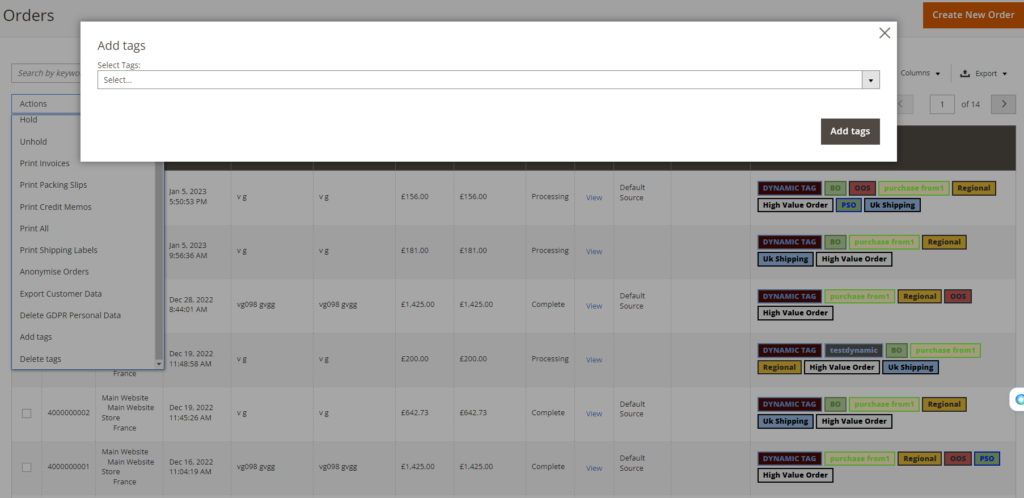Click Add tags dialog title
Image resolution: width=1024 pixels, height=498 pixels.
121,46
